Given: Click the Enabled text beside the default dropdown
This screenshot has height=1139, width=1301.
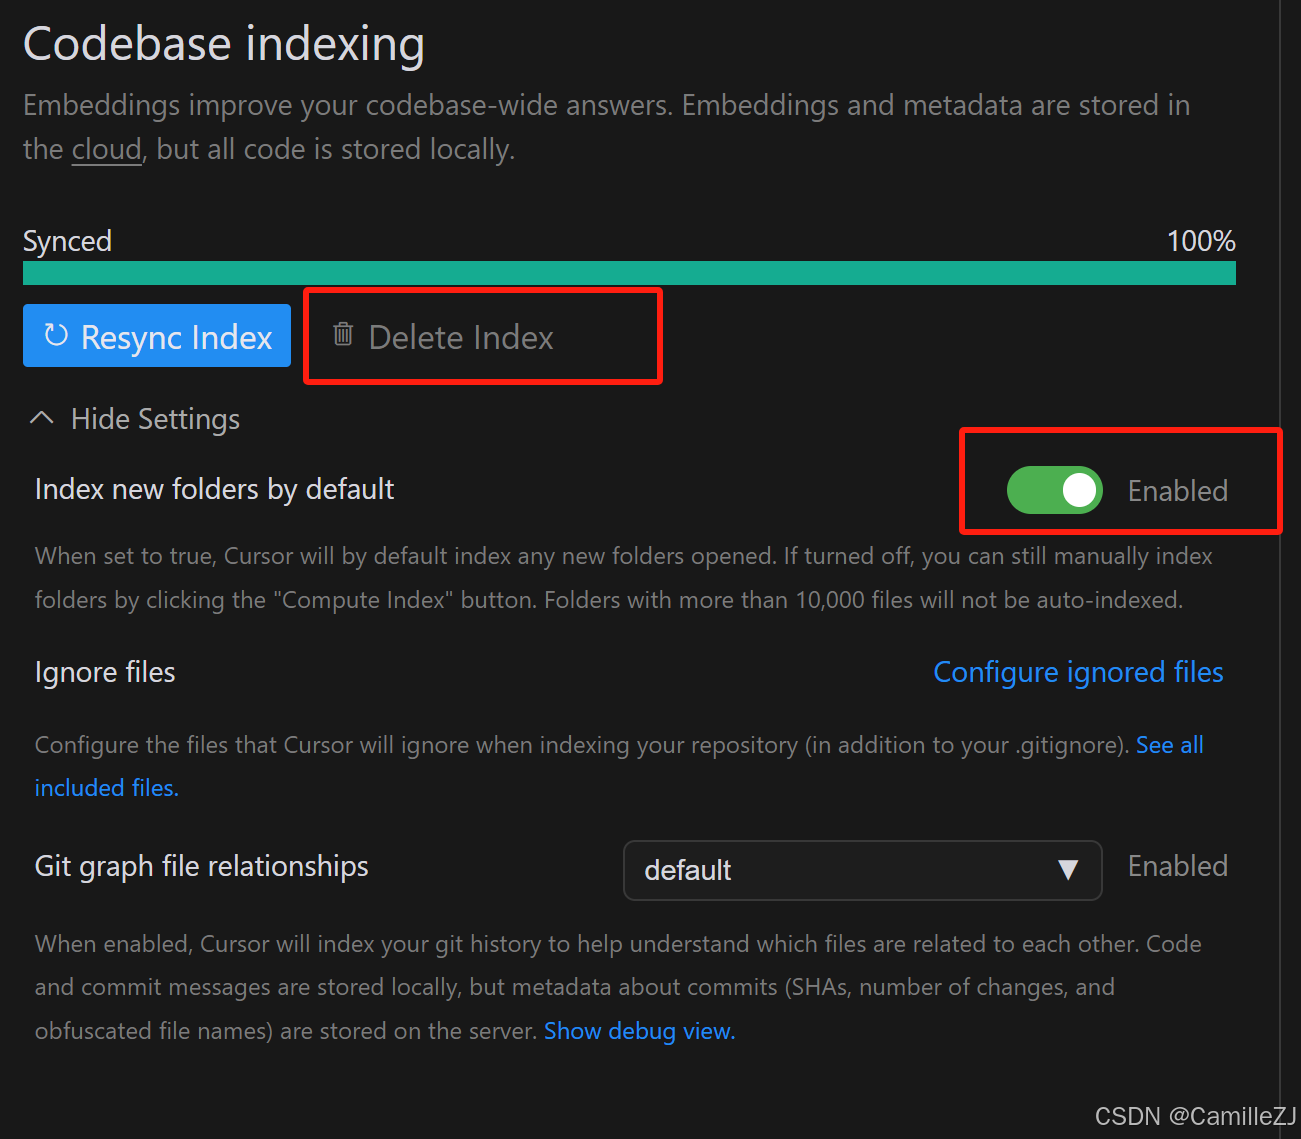Looking at the screenshot, I should coord(1178,866).
